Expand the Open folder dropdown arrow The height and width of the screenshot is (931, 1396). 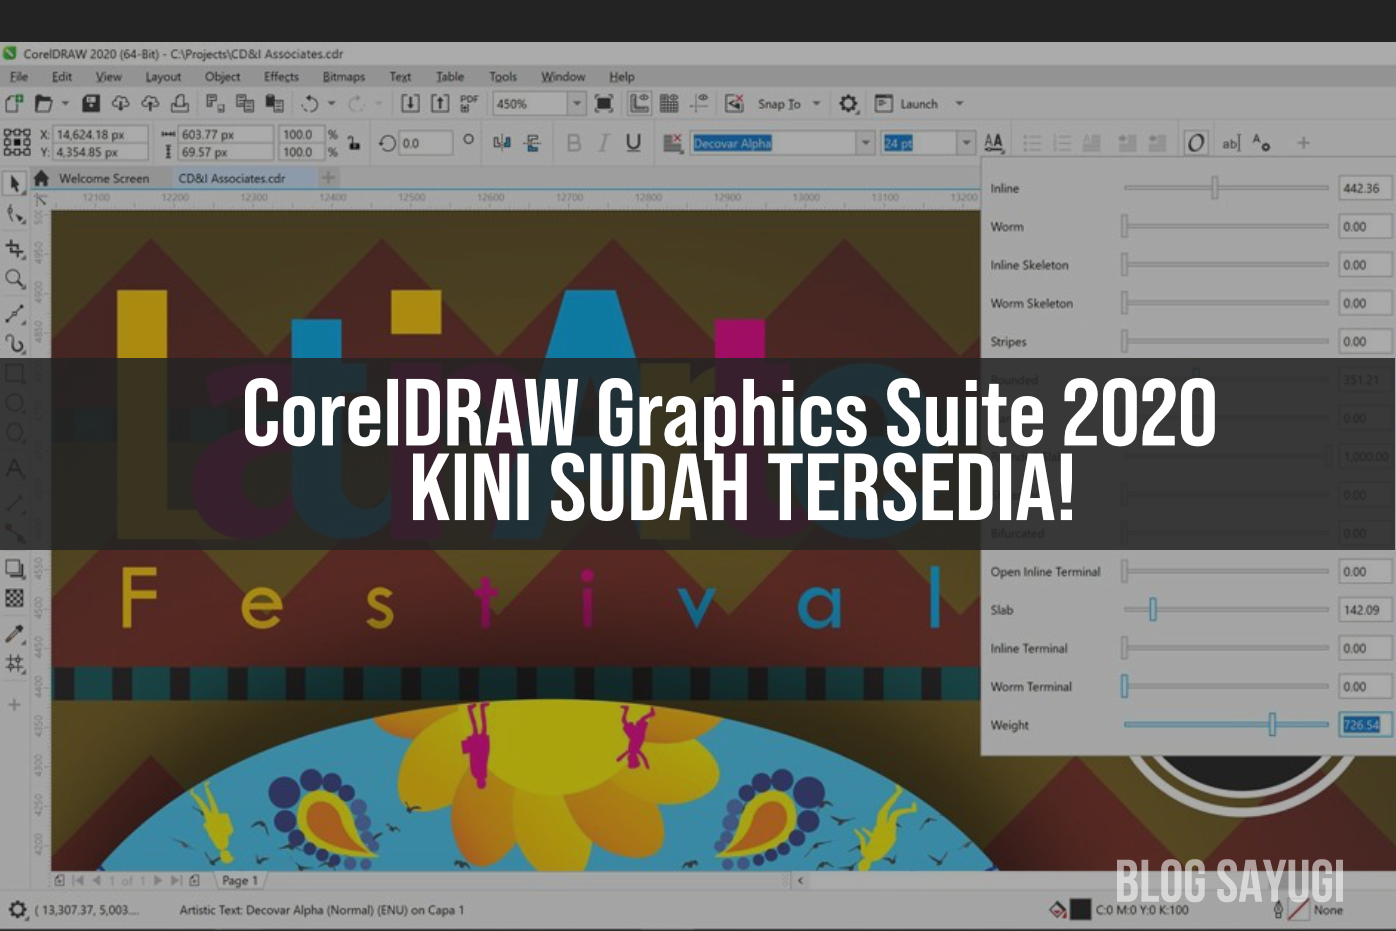click(x=65, y=103)
